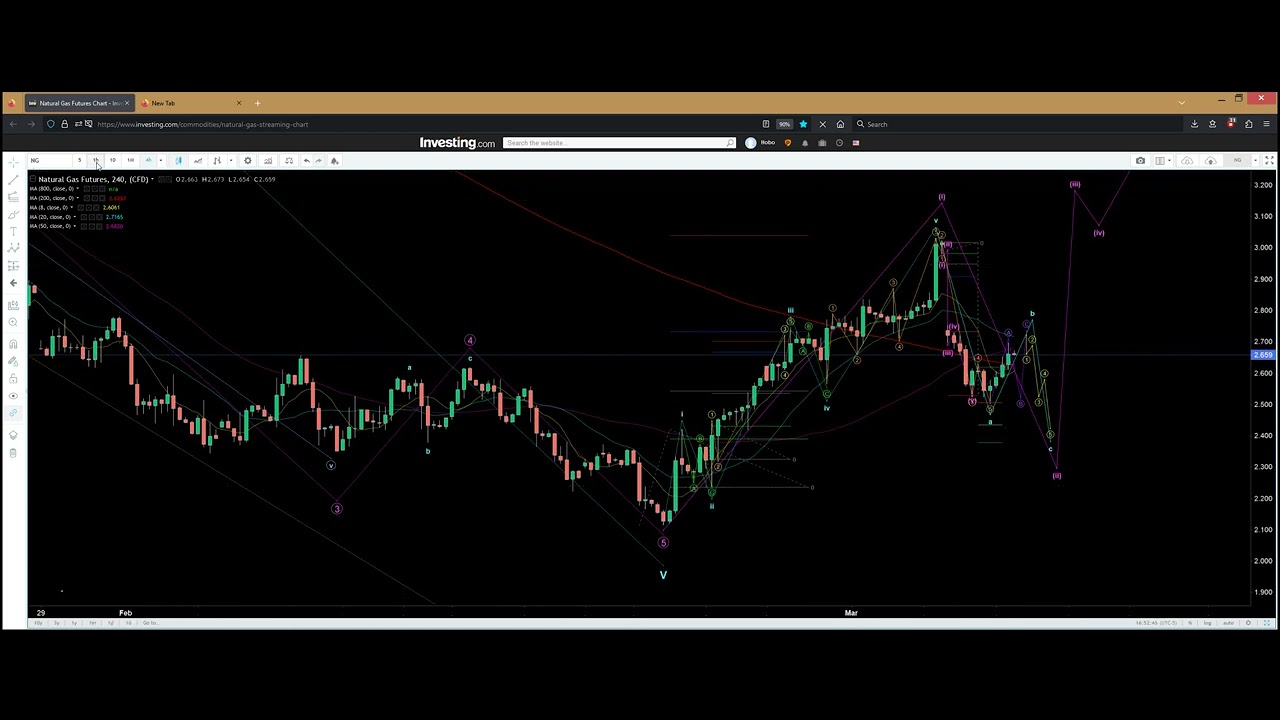Expand the MA (20, close, 0) dropdown arrow
Viewport: 1280px width, 720px height.
click(74, 216)
